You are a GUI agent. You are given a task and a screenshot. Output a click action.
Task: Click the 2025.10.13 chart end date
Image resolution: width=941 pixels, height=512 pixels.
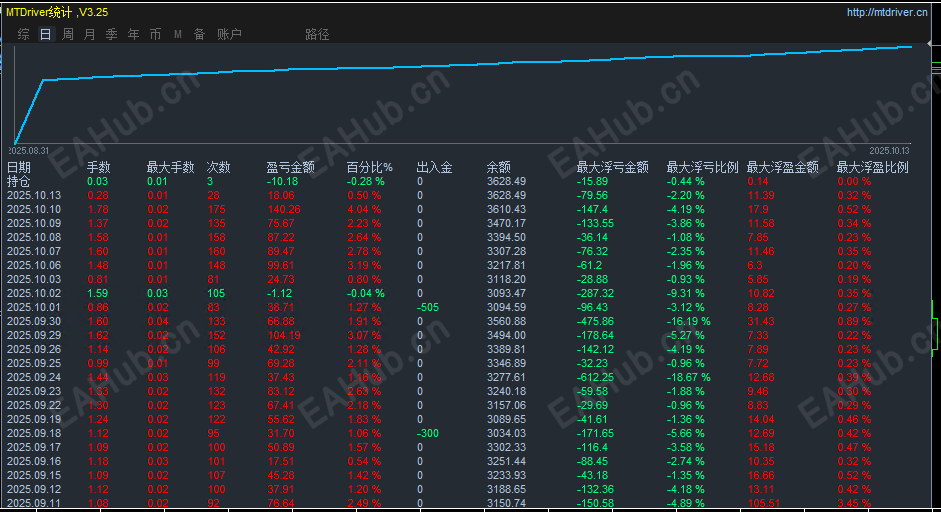click(889, 151)
